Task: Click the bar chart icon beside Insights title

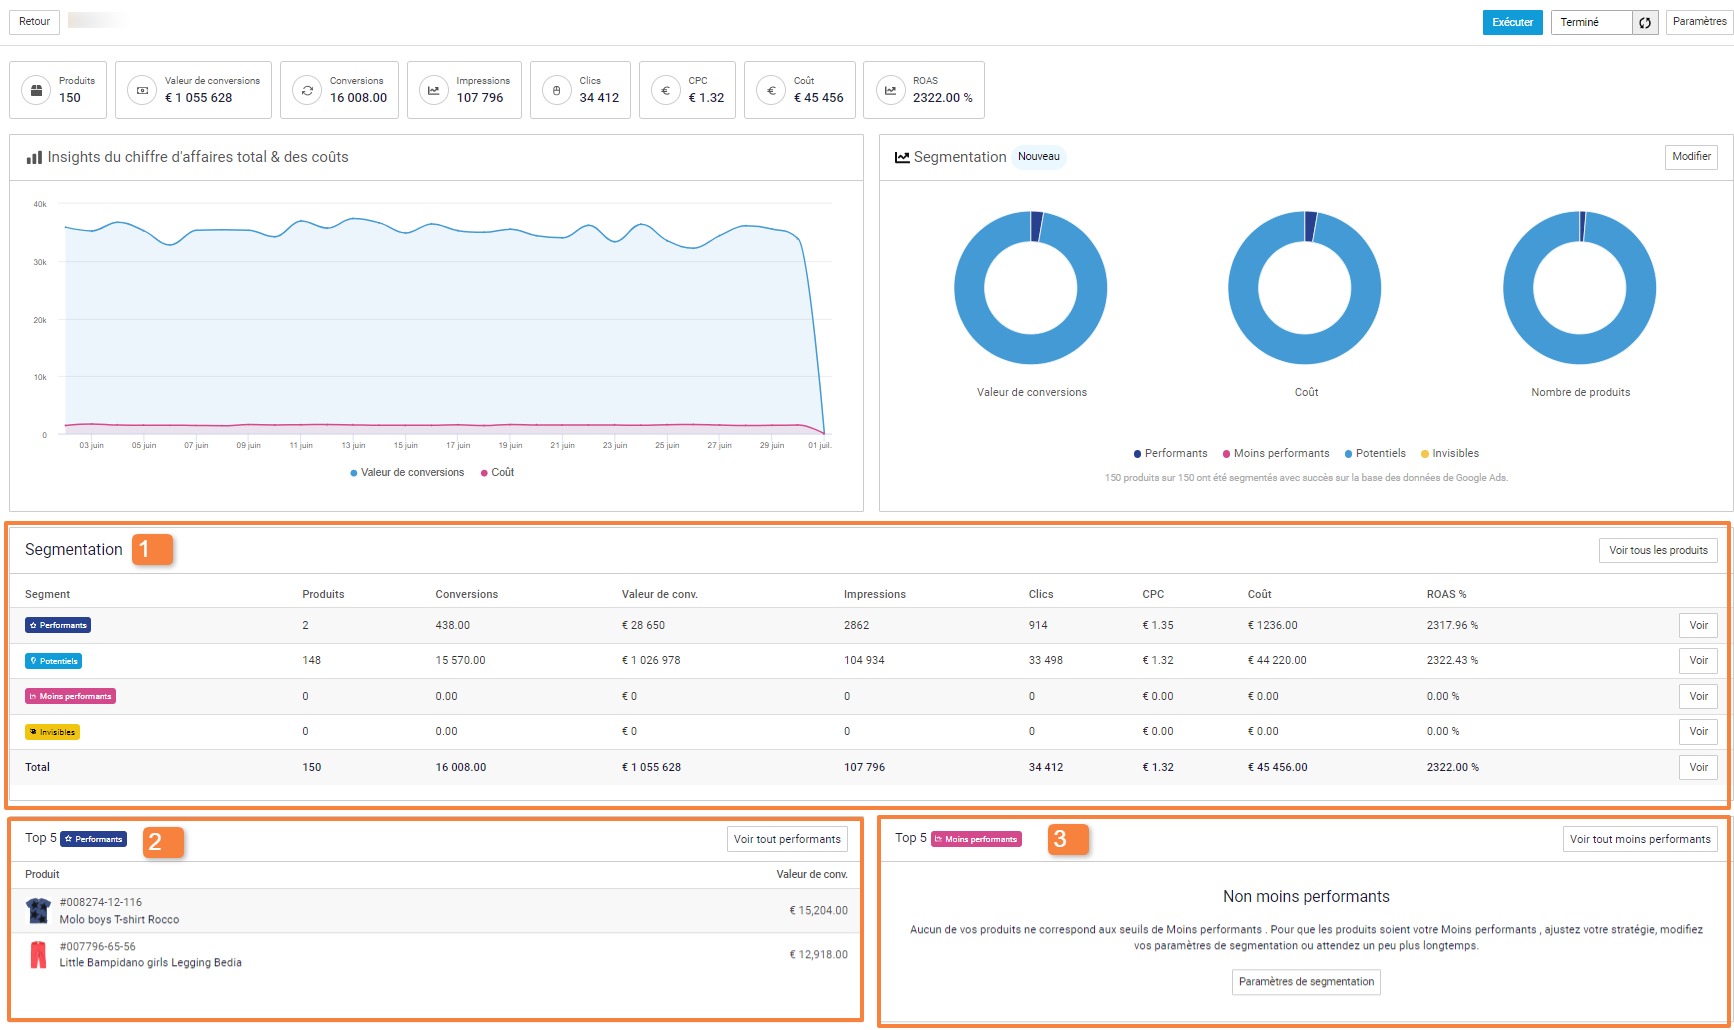Action: (34, 157)
